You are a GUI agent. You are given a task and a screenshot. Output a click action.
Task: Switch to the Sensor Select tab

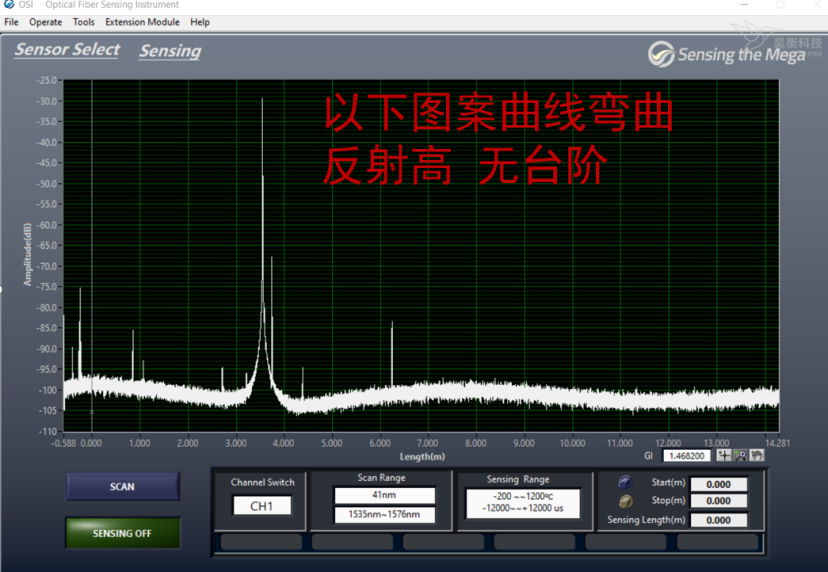click(67, 50)
